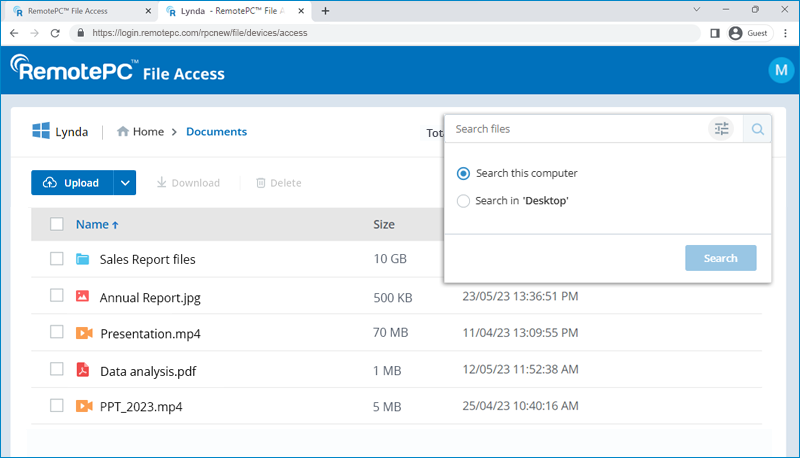800x458 pixels.
Task: Click the search magnifier icon
Action: pos(758,129)
